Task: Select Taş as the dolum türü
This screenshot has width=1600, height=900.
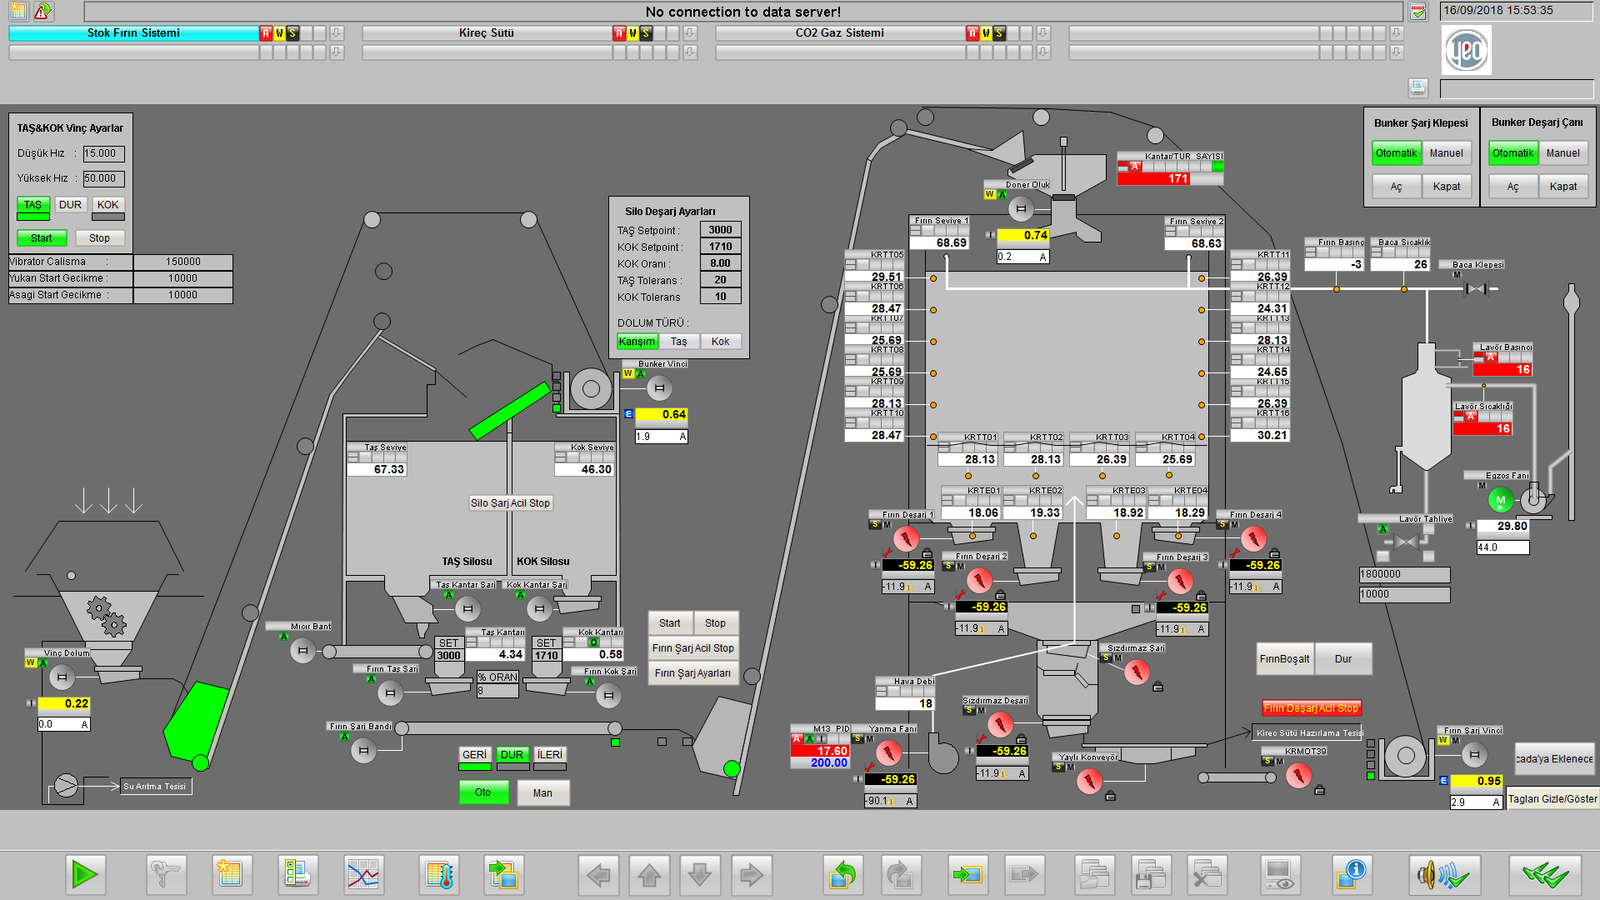Action: point(679,341)
